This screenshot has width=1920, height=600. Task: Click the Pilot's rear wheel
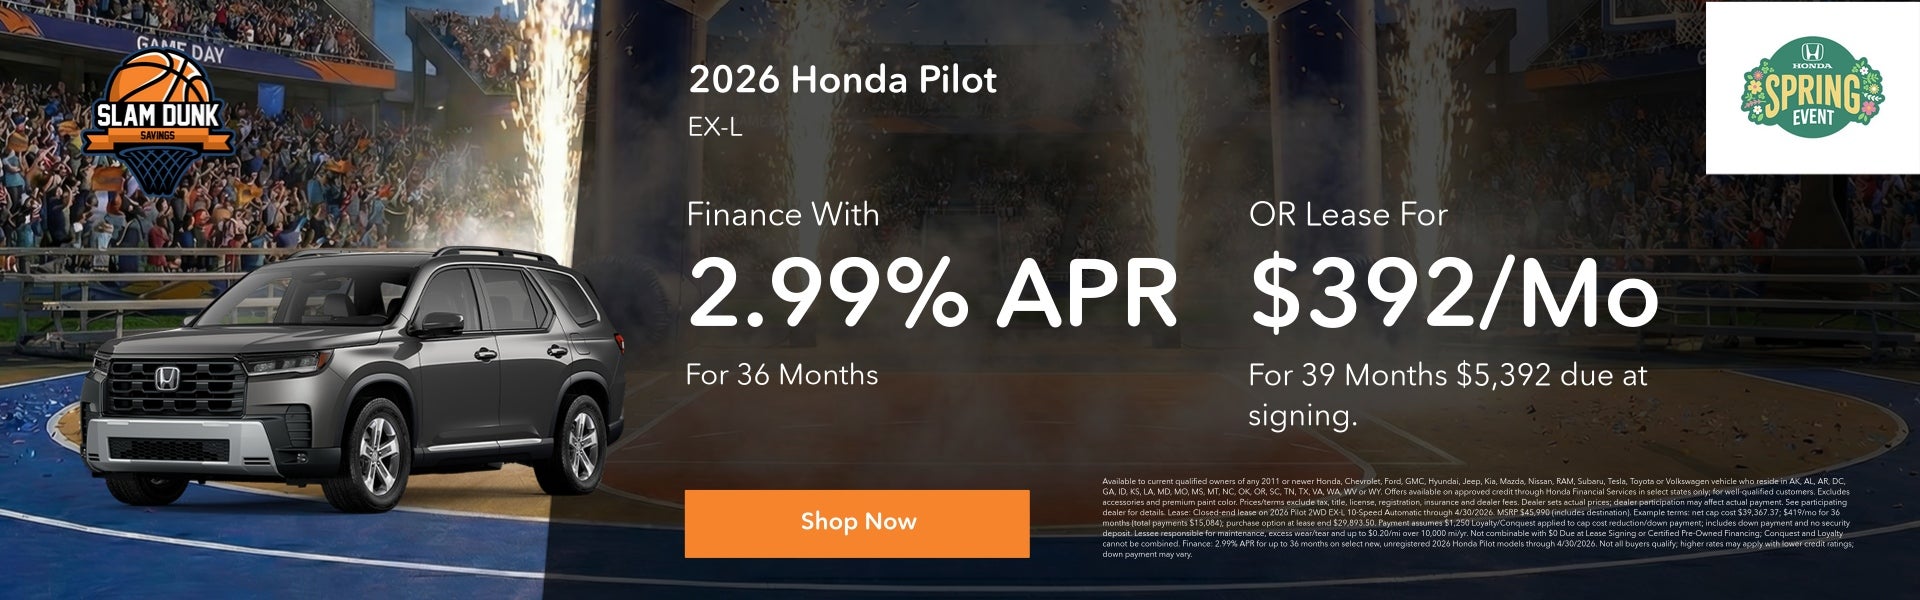(x=580, y=440)
